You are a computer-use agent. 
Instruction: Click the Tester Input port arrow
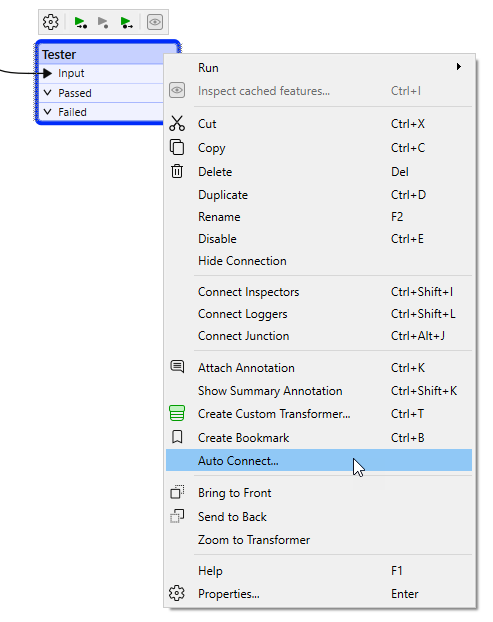coord(48,73)
